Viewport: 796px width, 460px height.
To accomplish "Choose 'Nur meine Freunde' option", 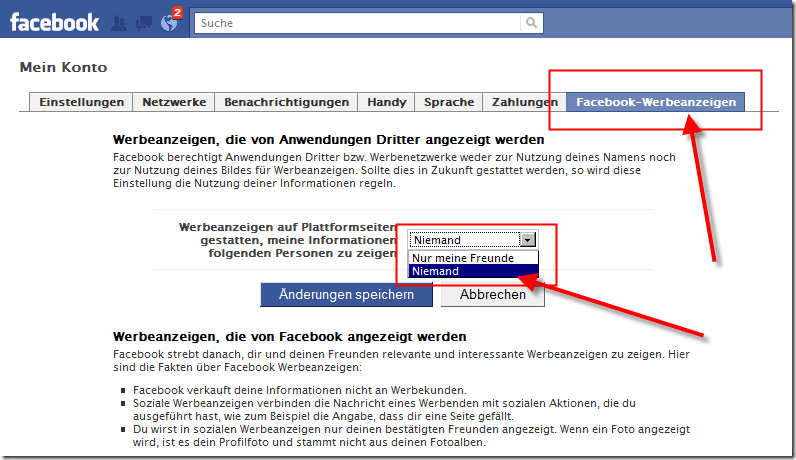I will (473, 258).
